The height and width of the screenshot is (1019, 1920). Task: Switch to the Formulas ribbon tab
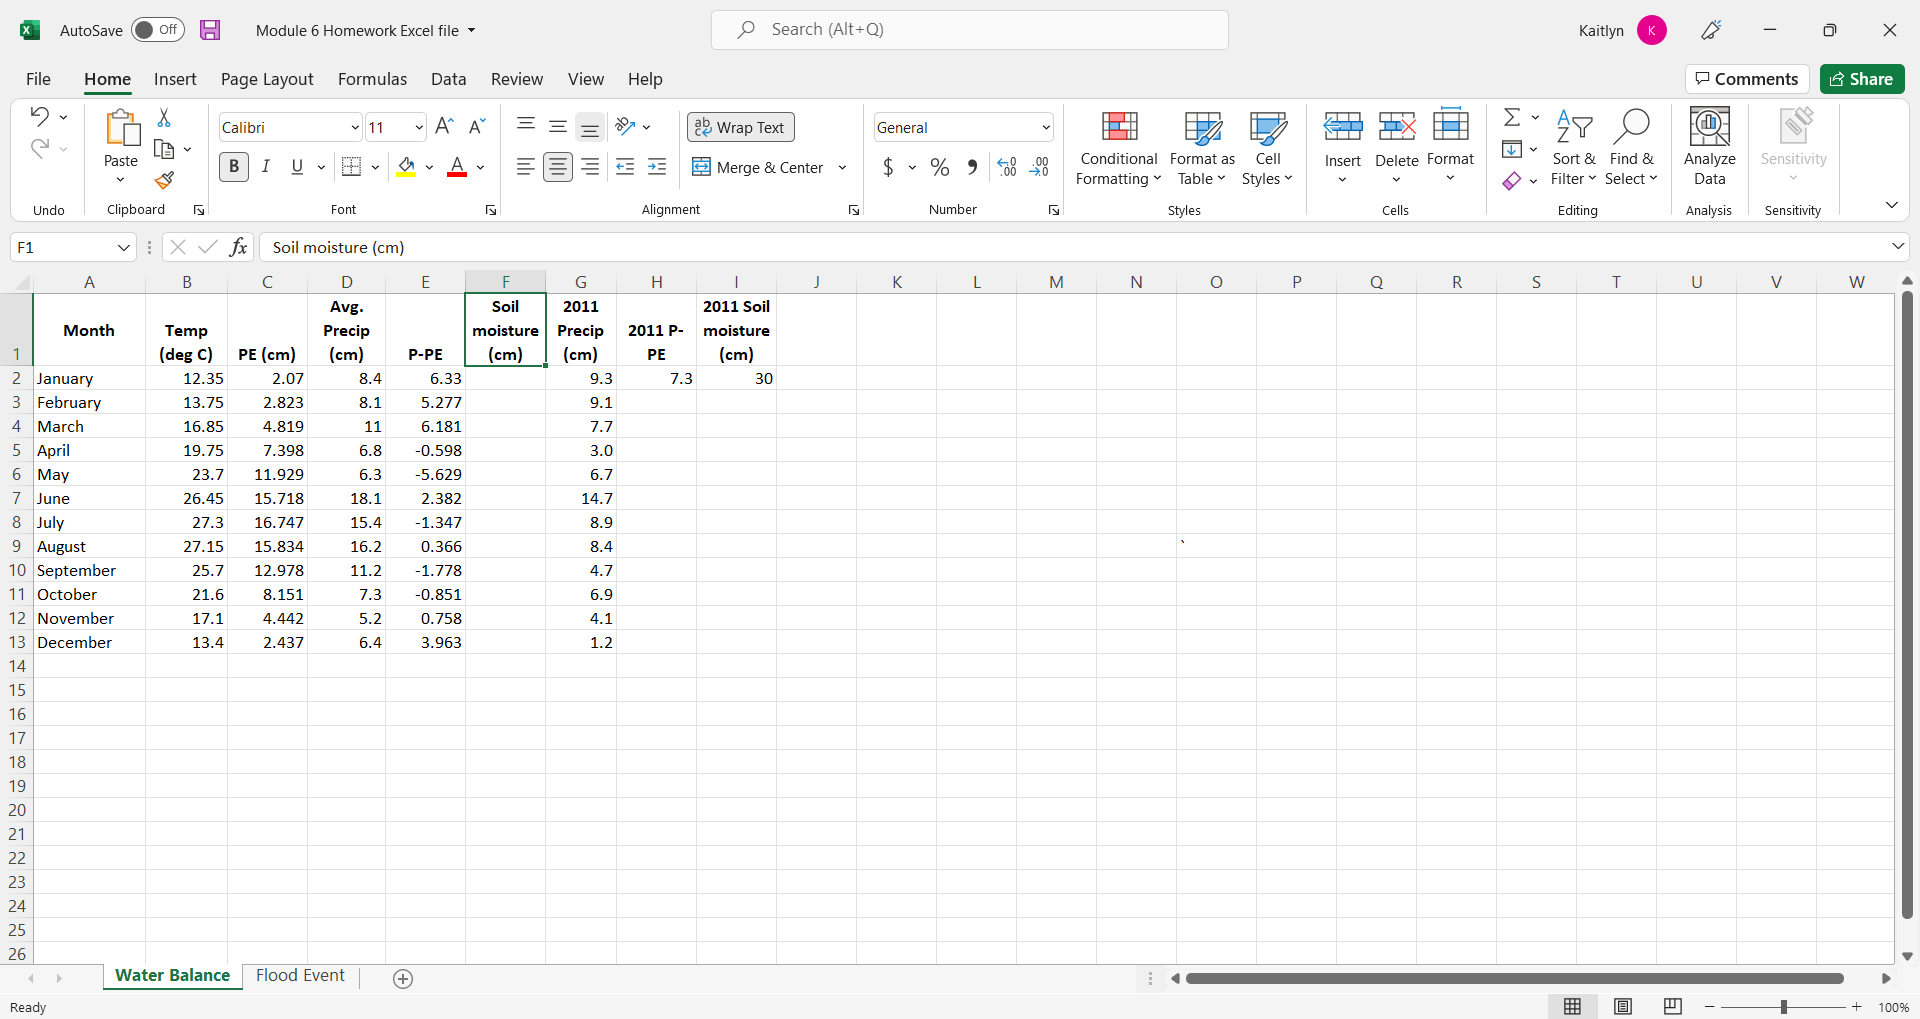[372, 79]
